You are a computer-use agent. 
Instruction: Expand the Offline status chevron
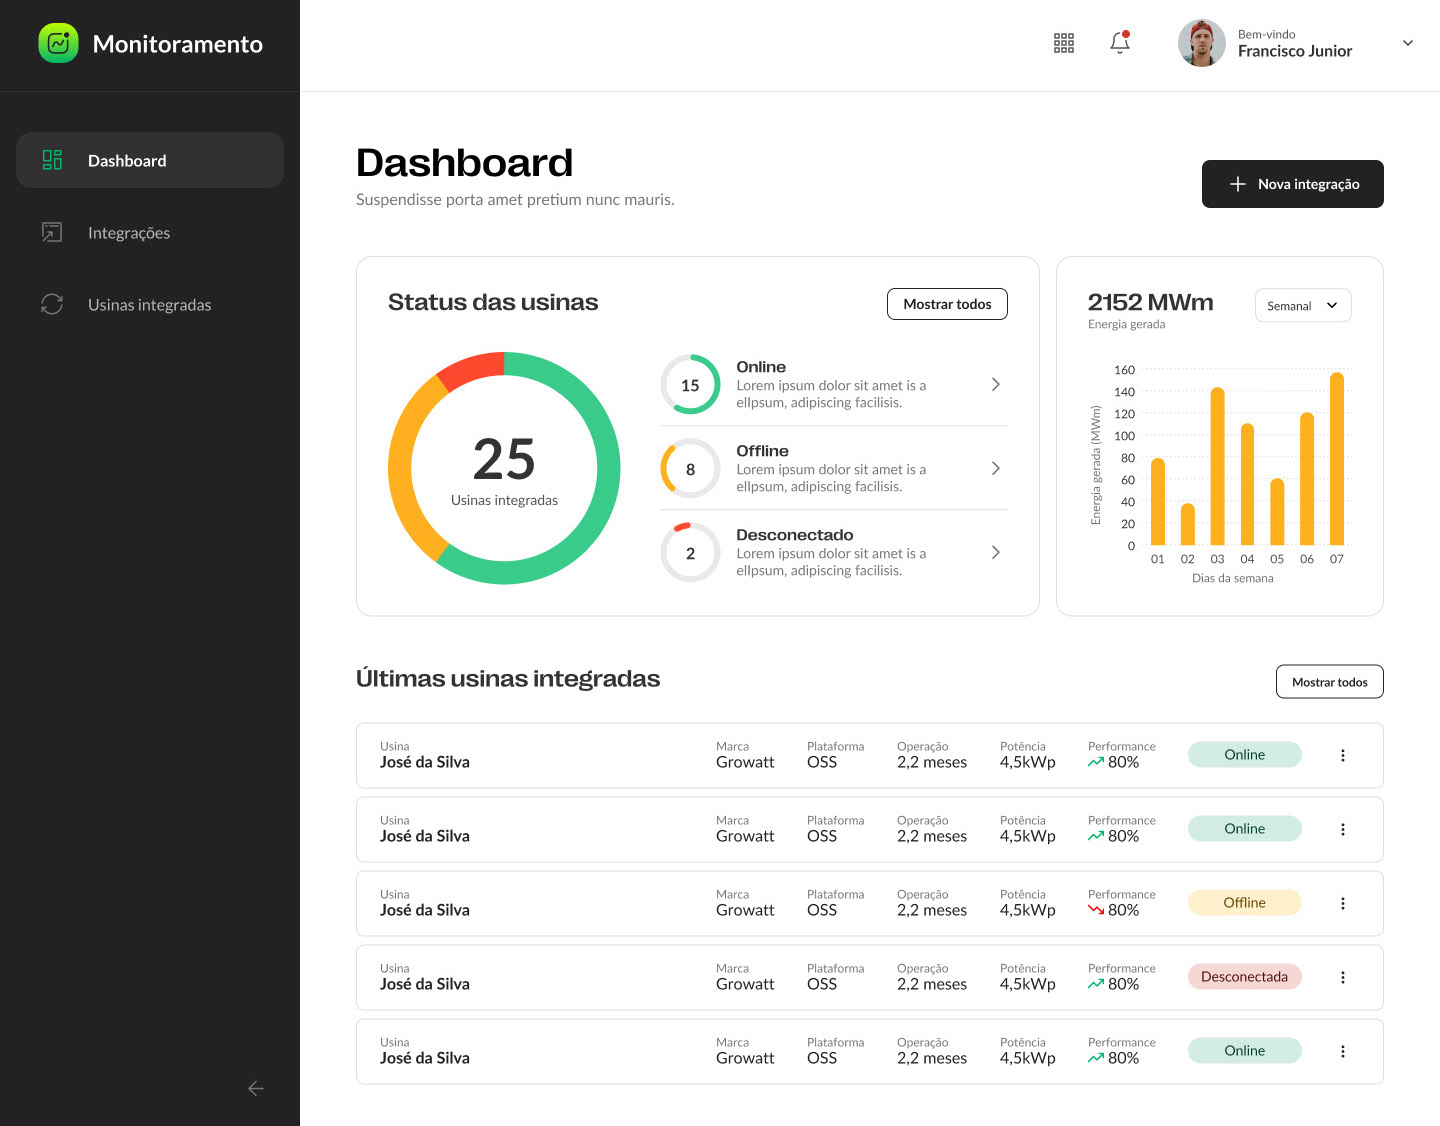(x=995, y=468)
